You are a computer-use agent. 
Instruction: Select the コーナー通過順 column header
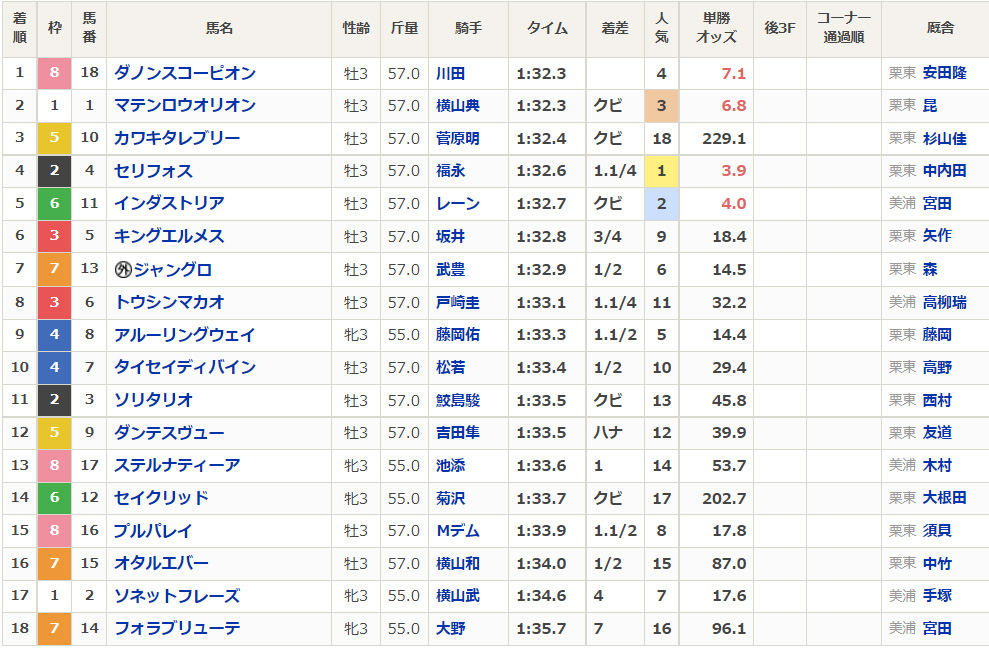point(844,28)
